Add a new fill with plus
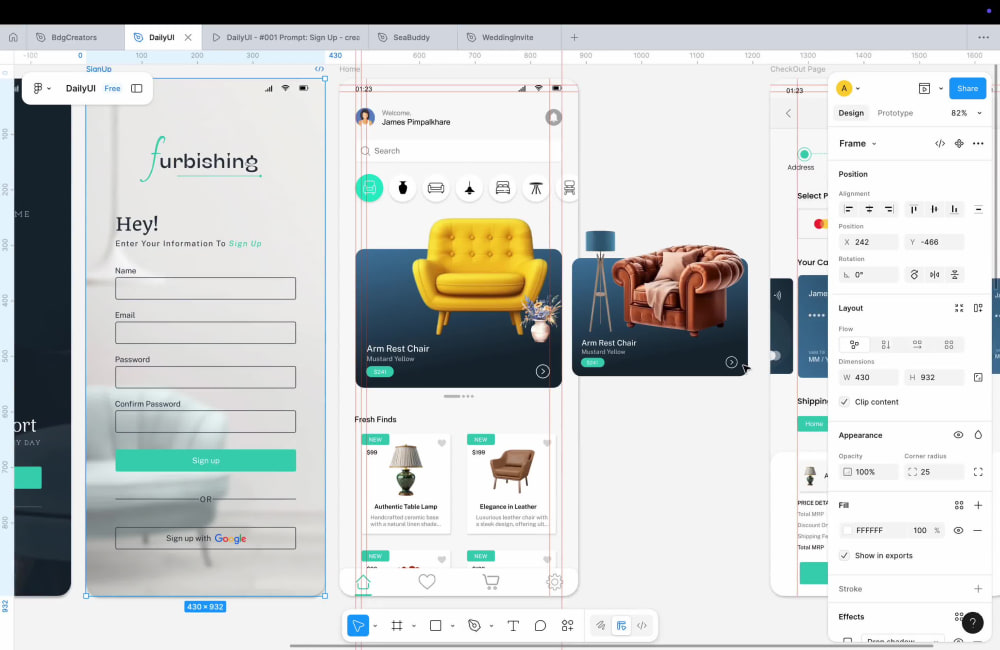 978,505
